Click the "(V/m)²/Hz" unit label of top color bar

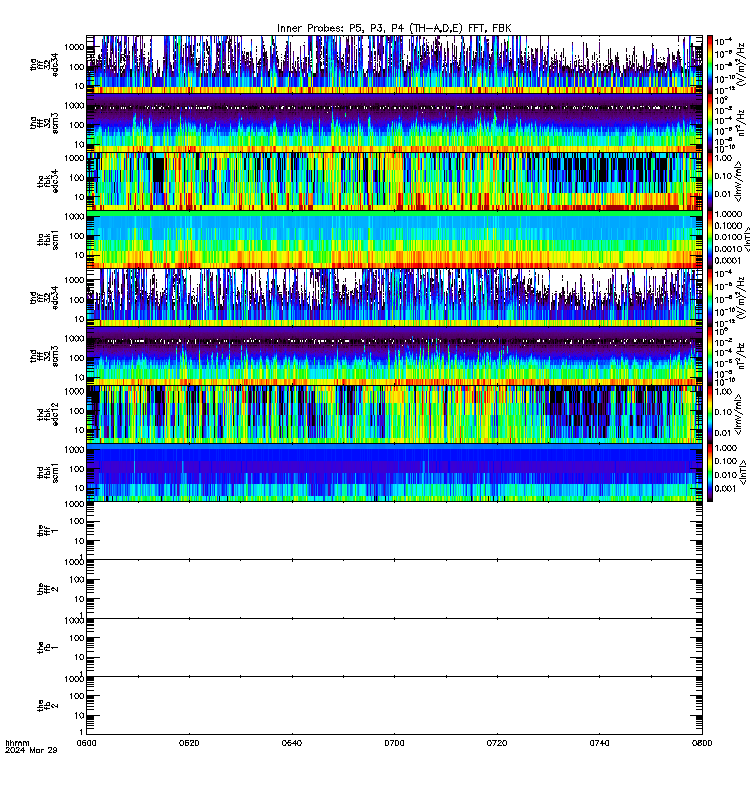[740, 64]
